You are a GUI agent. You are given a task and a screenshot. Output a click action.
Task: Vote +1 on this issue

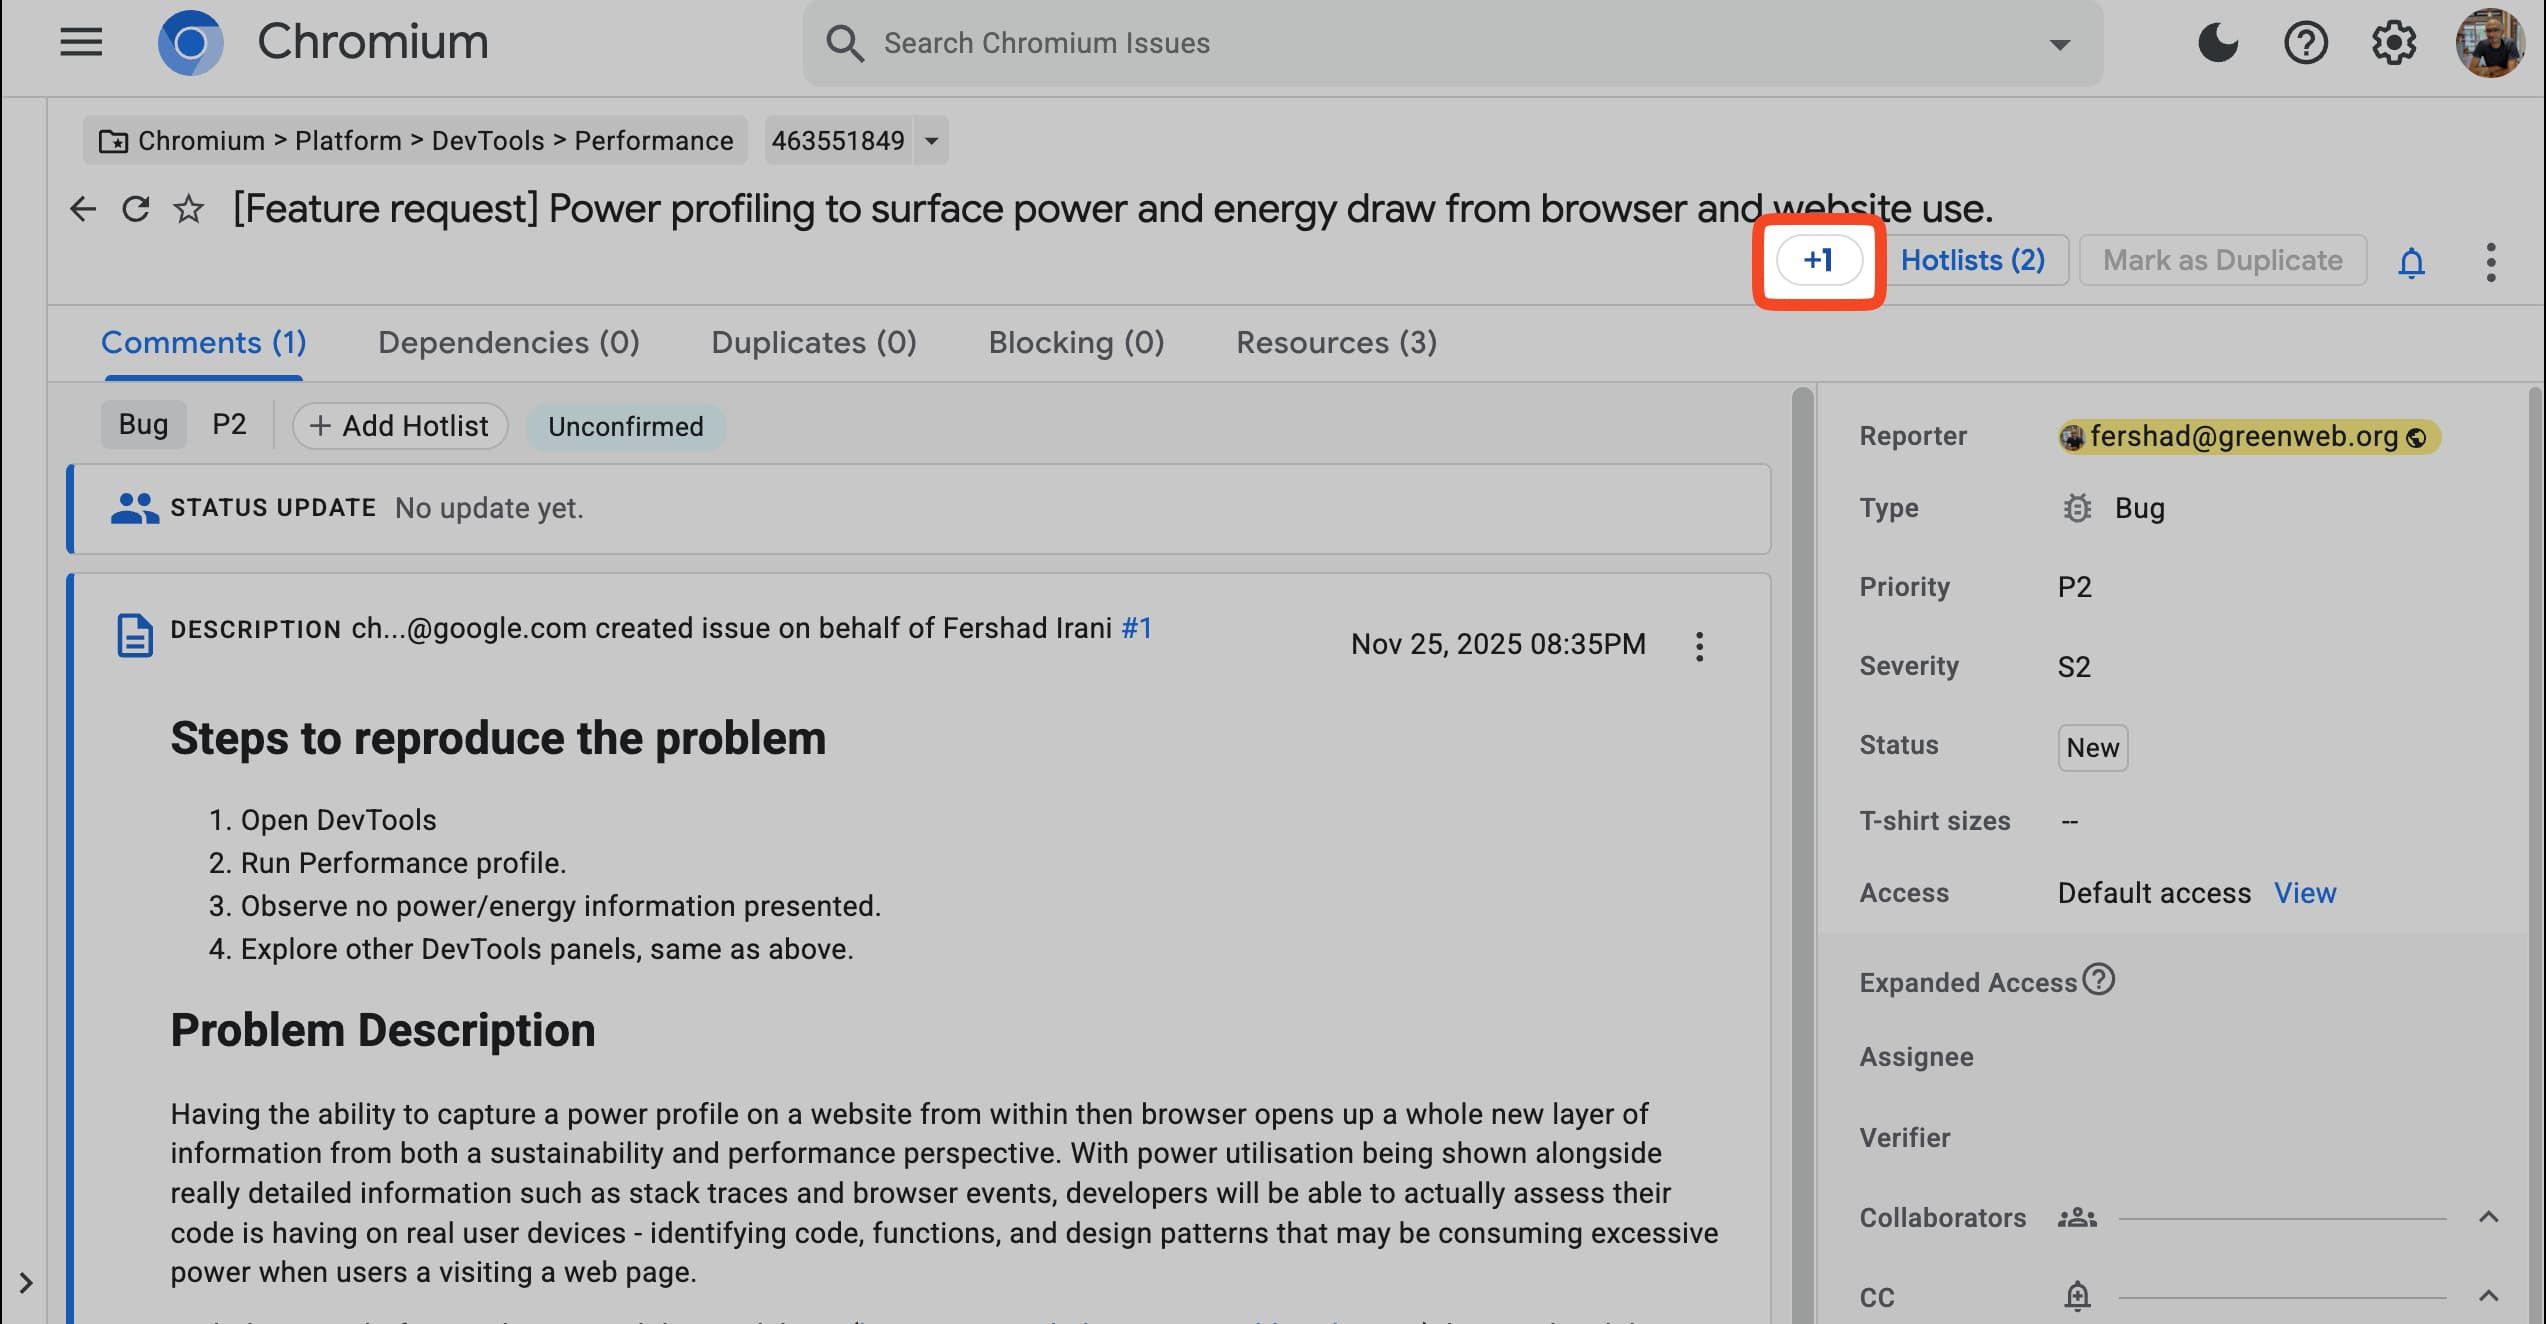(x=1819, y=260)
